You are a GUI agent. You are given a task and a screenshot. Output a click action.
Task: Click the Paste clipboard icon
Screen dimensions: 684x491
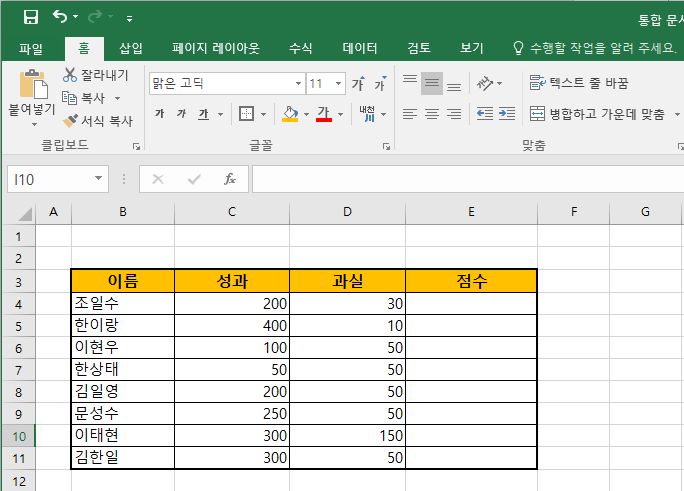point(33,84)
